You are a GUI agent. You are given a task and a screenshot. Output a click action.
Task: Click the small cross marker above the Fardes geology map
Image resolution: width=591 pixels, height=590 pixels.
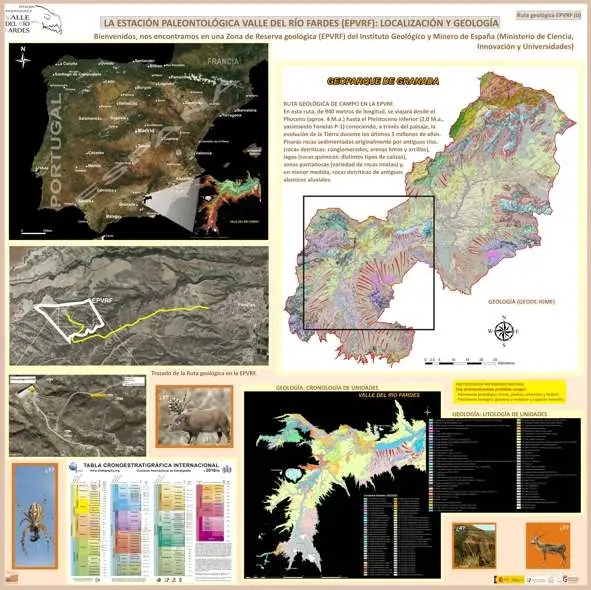[427, 412]
